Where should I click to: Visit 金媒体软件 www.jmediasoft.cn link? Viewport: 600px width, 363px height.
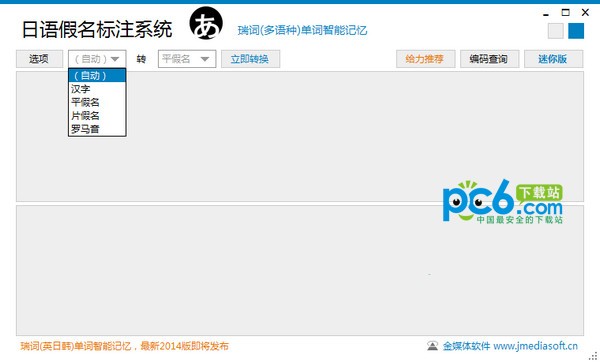(x=510, y=346)
